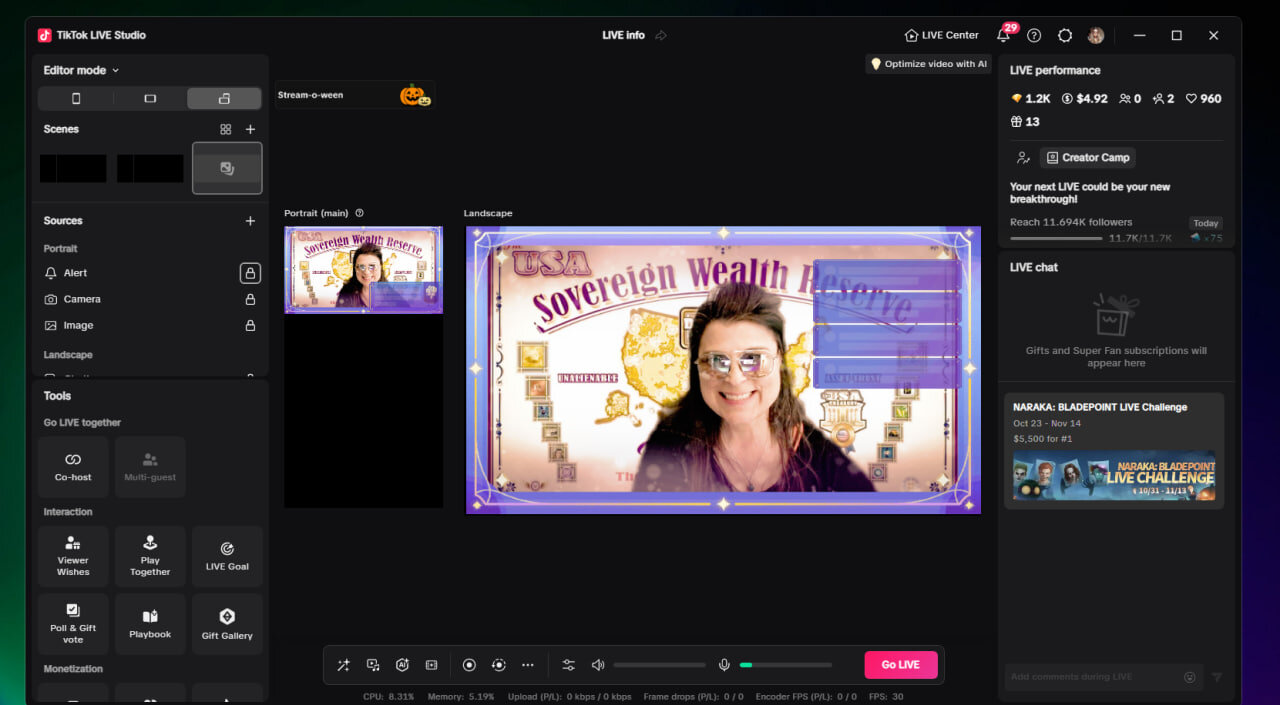This screenshot has height=705, width=1280.
Task: Toggle lock on the Alert source
Action: pos(250,273)
